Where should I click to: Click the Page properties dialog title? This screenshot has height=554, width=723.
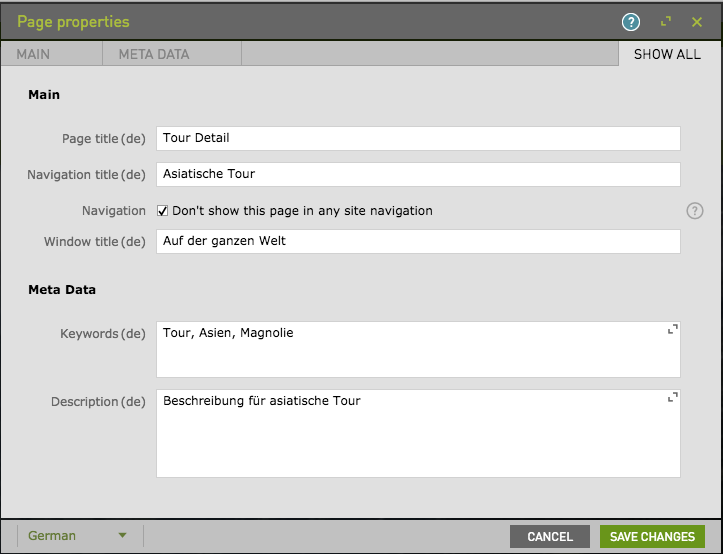pyautogui.click(x=73, y=22)
